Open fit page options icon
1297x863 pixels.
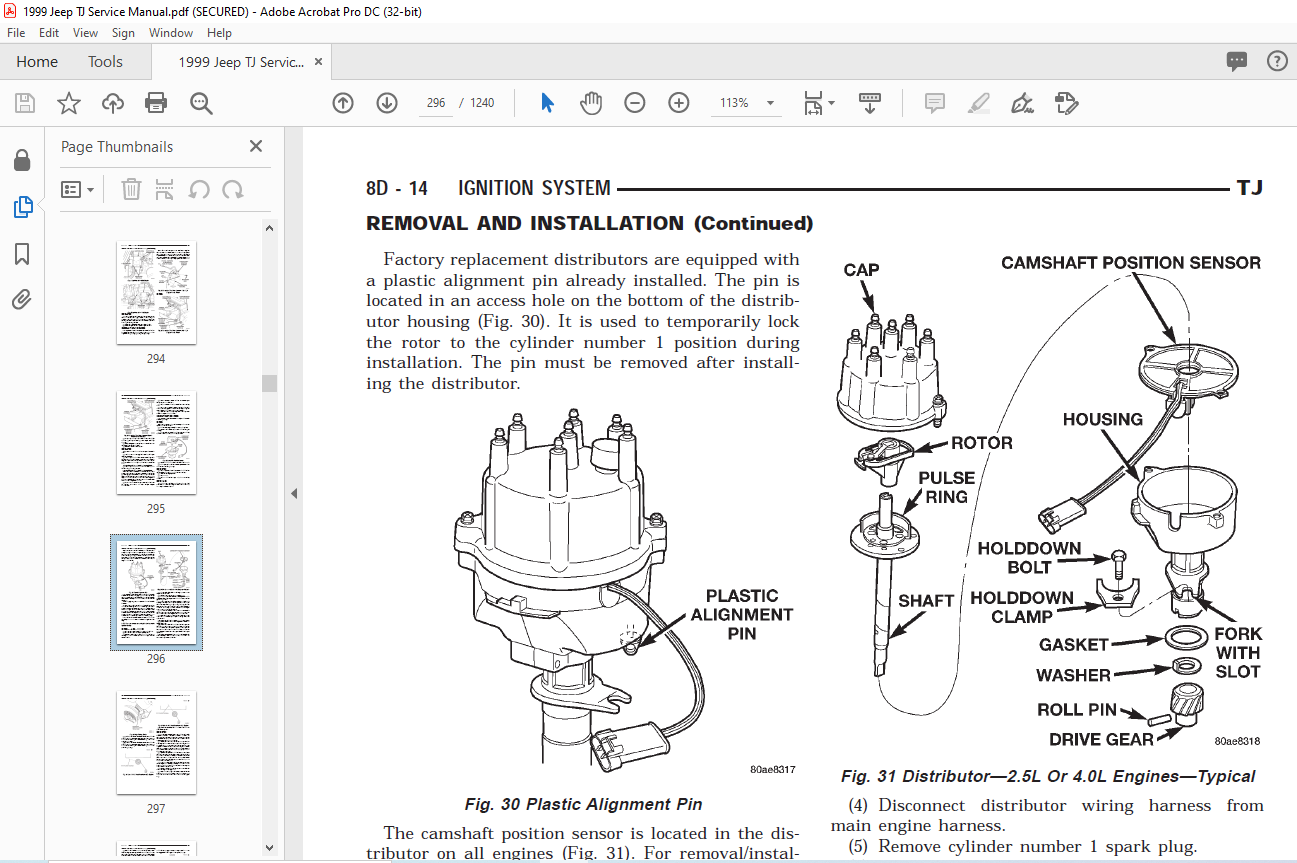click(819, 103)
